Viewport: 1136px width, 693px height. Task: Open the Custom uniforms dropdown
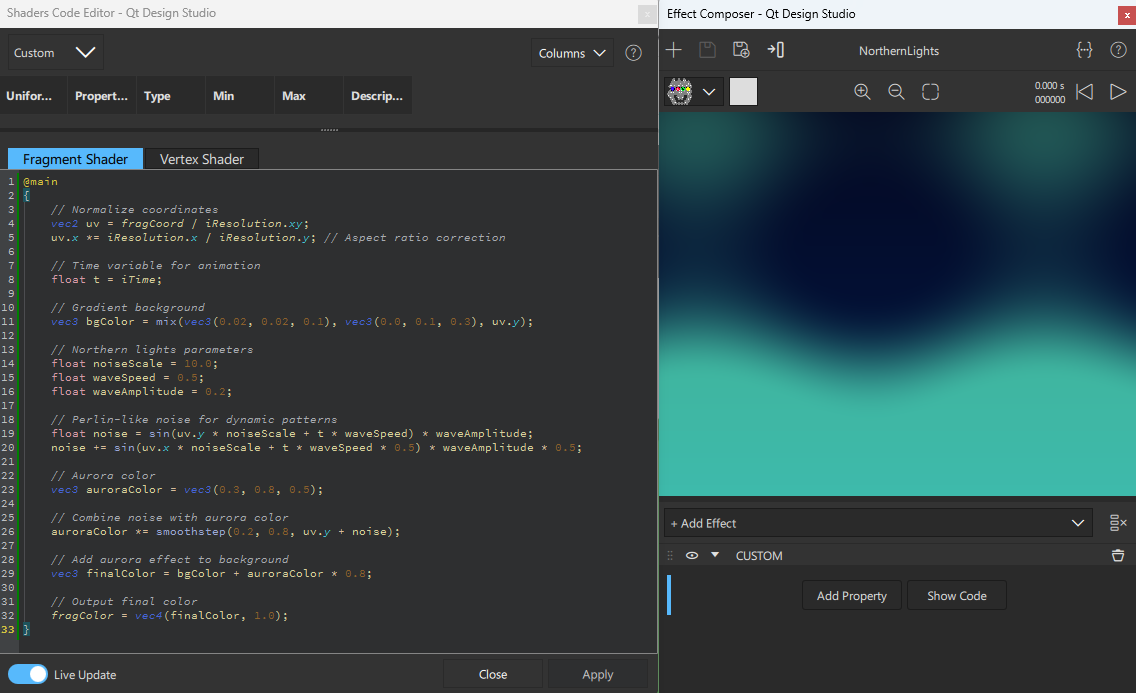(x=55, y=51)
